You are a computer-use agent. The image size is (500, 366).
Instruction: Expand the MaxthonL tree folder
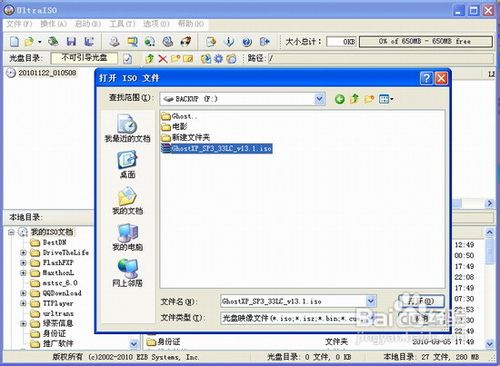click(23, 273)
